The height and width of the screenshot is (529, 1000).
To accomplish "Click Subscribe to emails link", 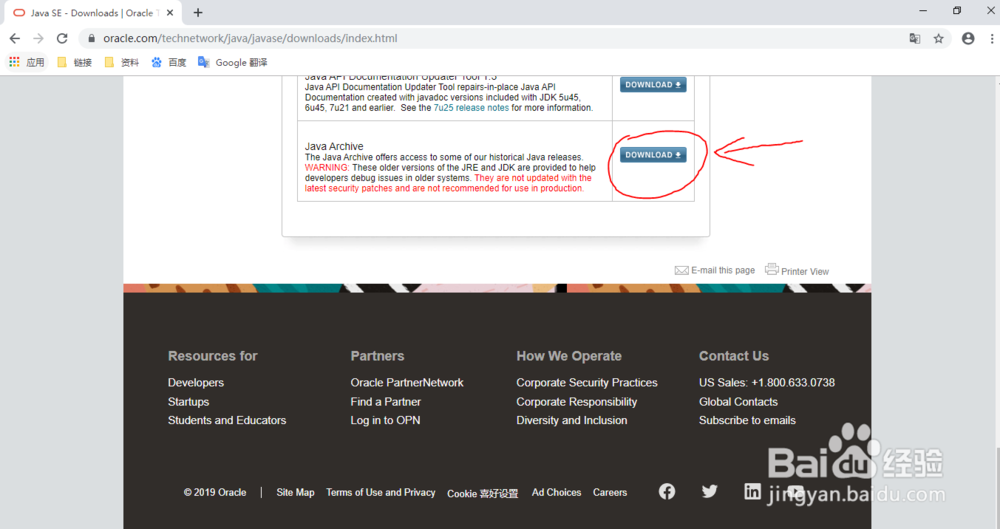I will pos(747,420).
